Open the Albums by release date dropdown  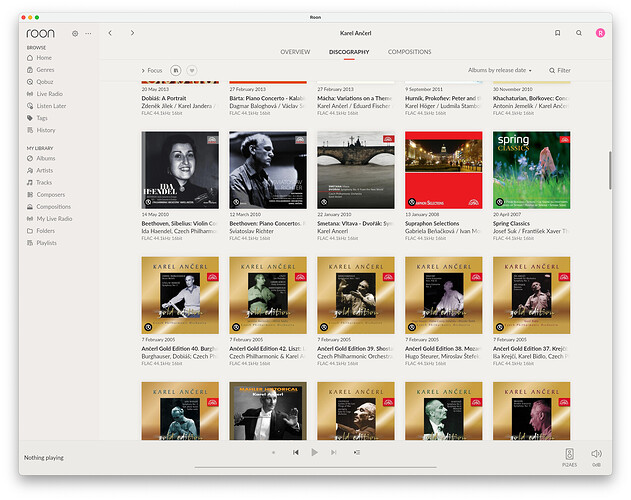pyautogui.click(x=499, y=70)
